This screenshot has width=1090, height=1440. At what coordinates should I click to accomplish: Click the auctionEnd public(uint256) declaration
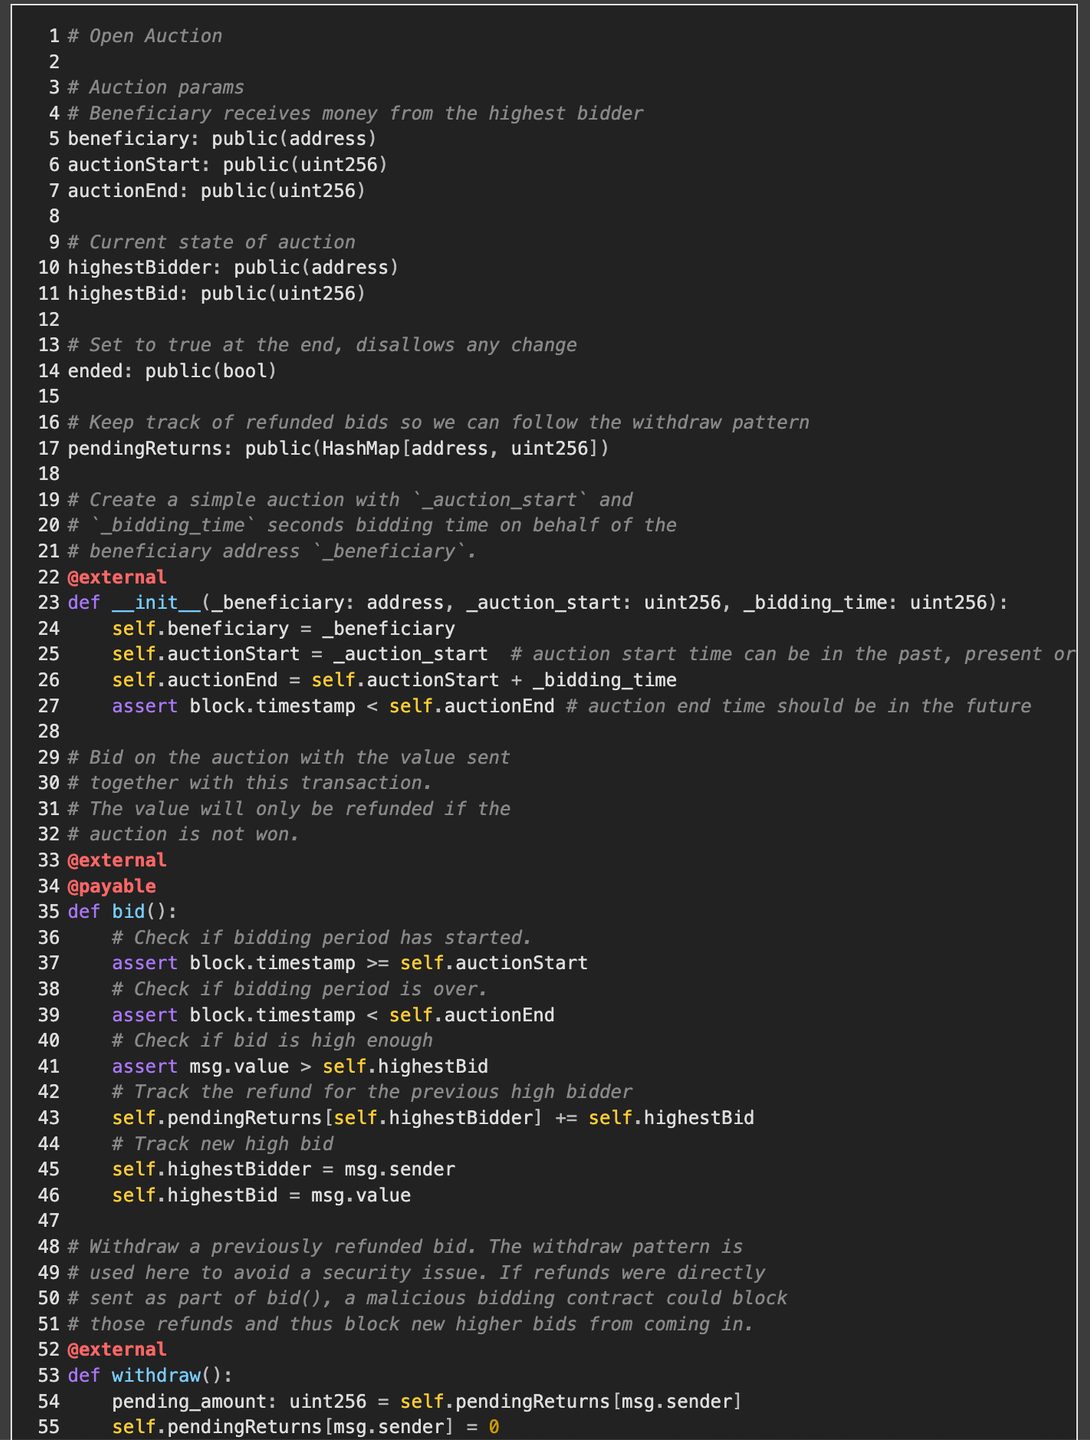(x=216, y=190)
